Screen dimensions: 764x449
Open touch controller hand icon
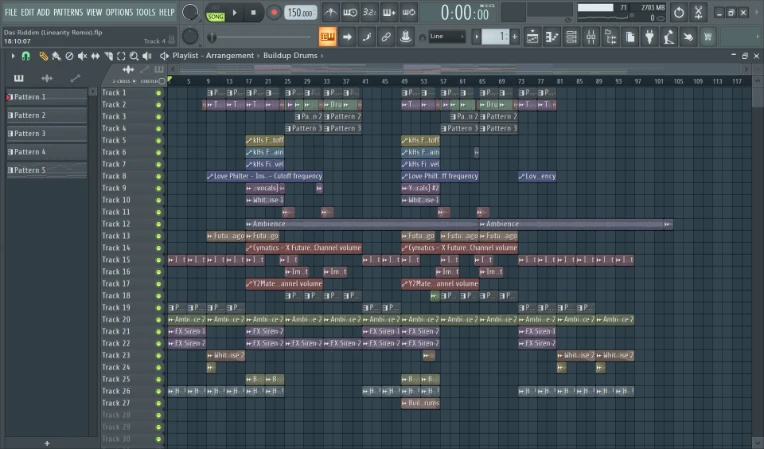click(688, 37)
